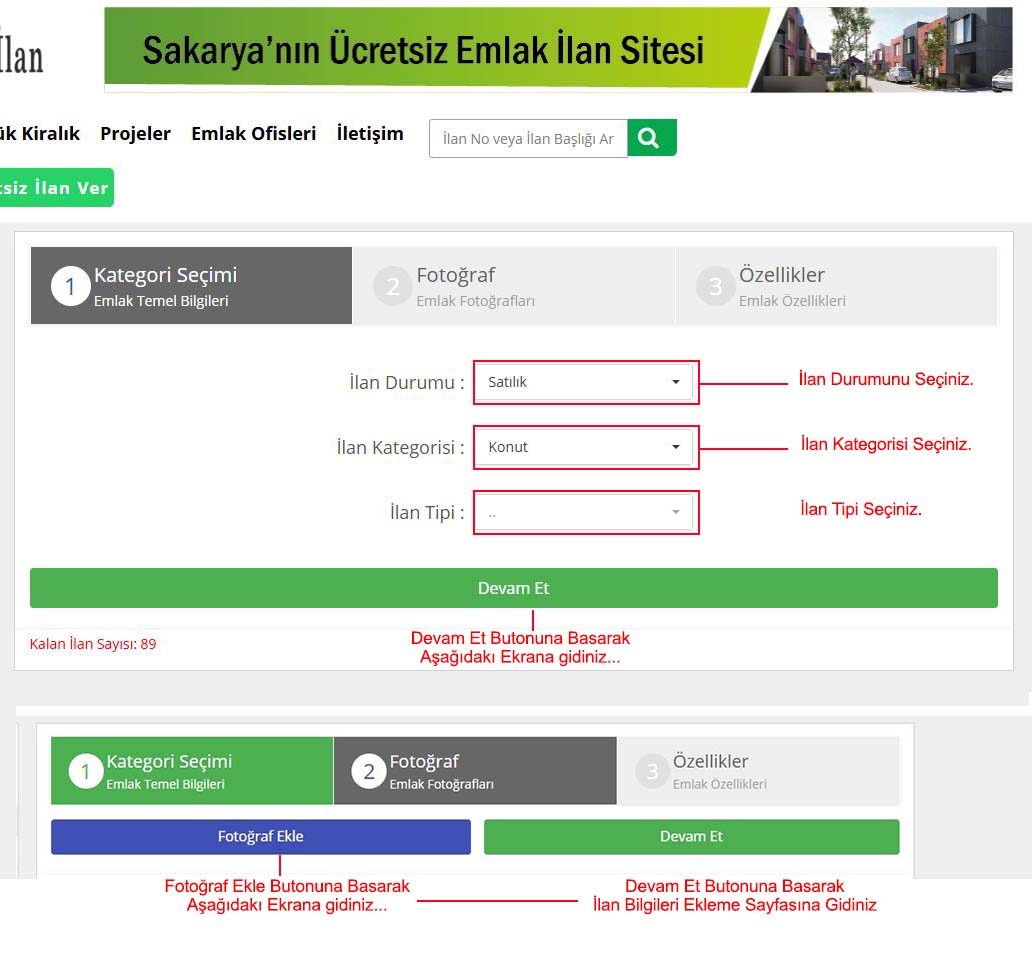This screenshot has height=961, width=1032.
Task: Click the number 1 circle on the dark gray Kategori Seçimi step
Action: point(70,287)
